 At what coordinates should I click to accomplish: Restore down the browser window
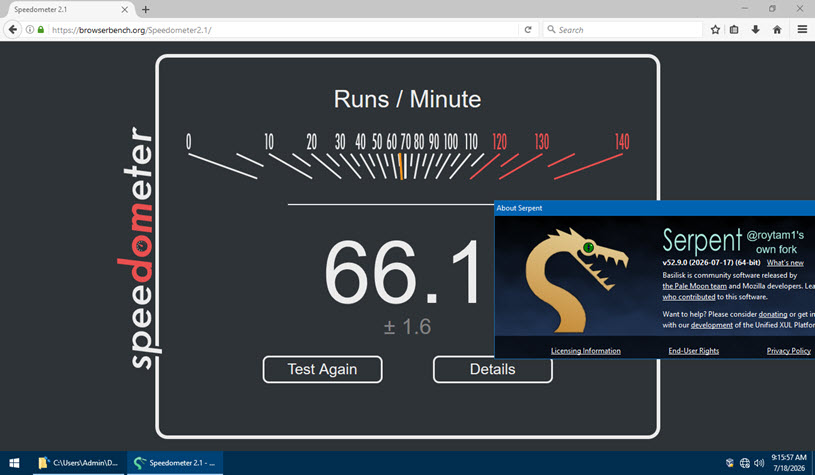(772, 9)
